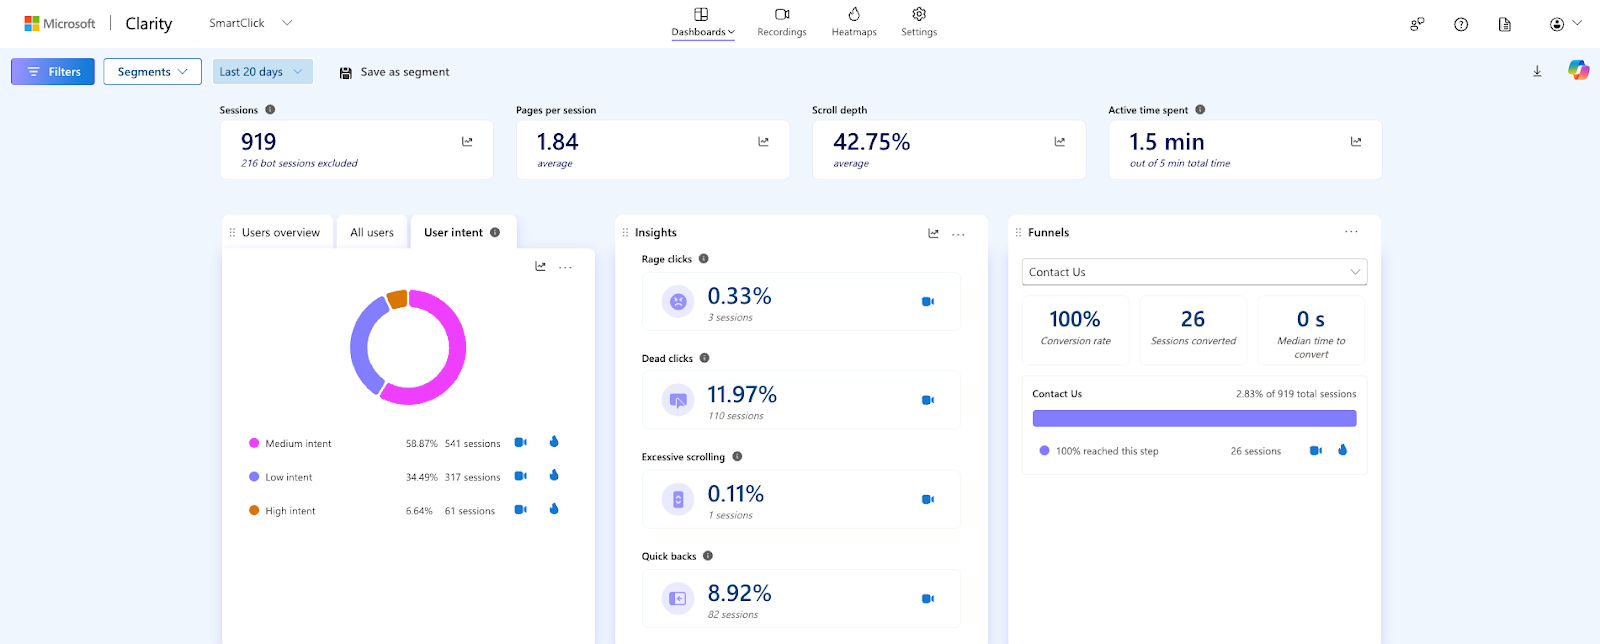Expand the Contact Us funnel dropdown
This screenshot has width=1600, height=644.
1354,272
